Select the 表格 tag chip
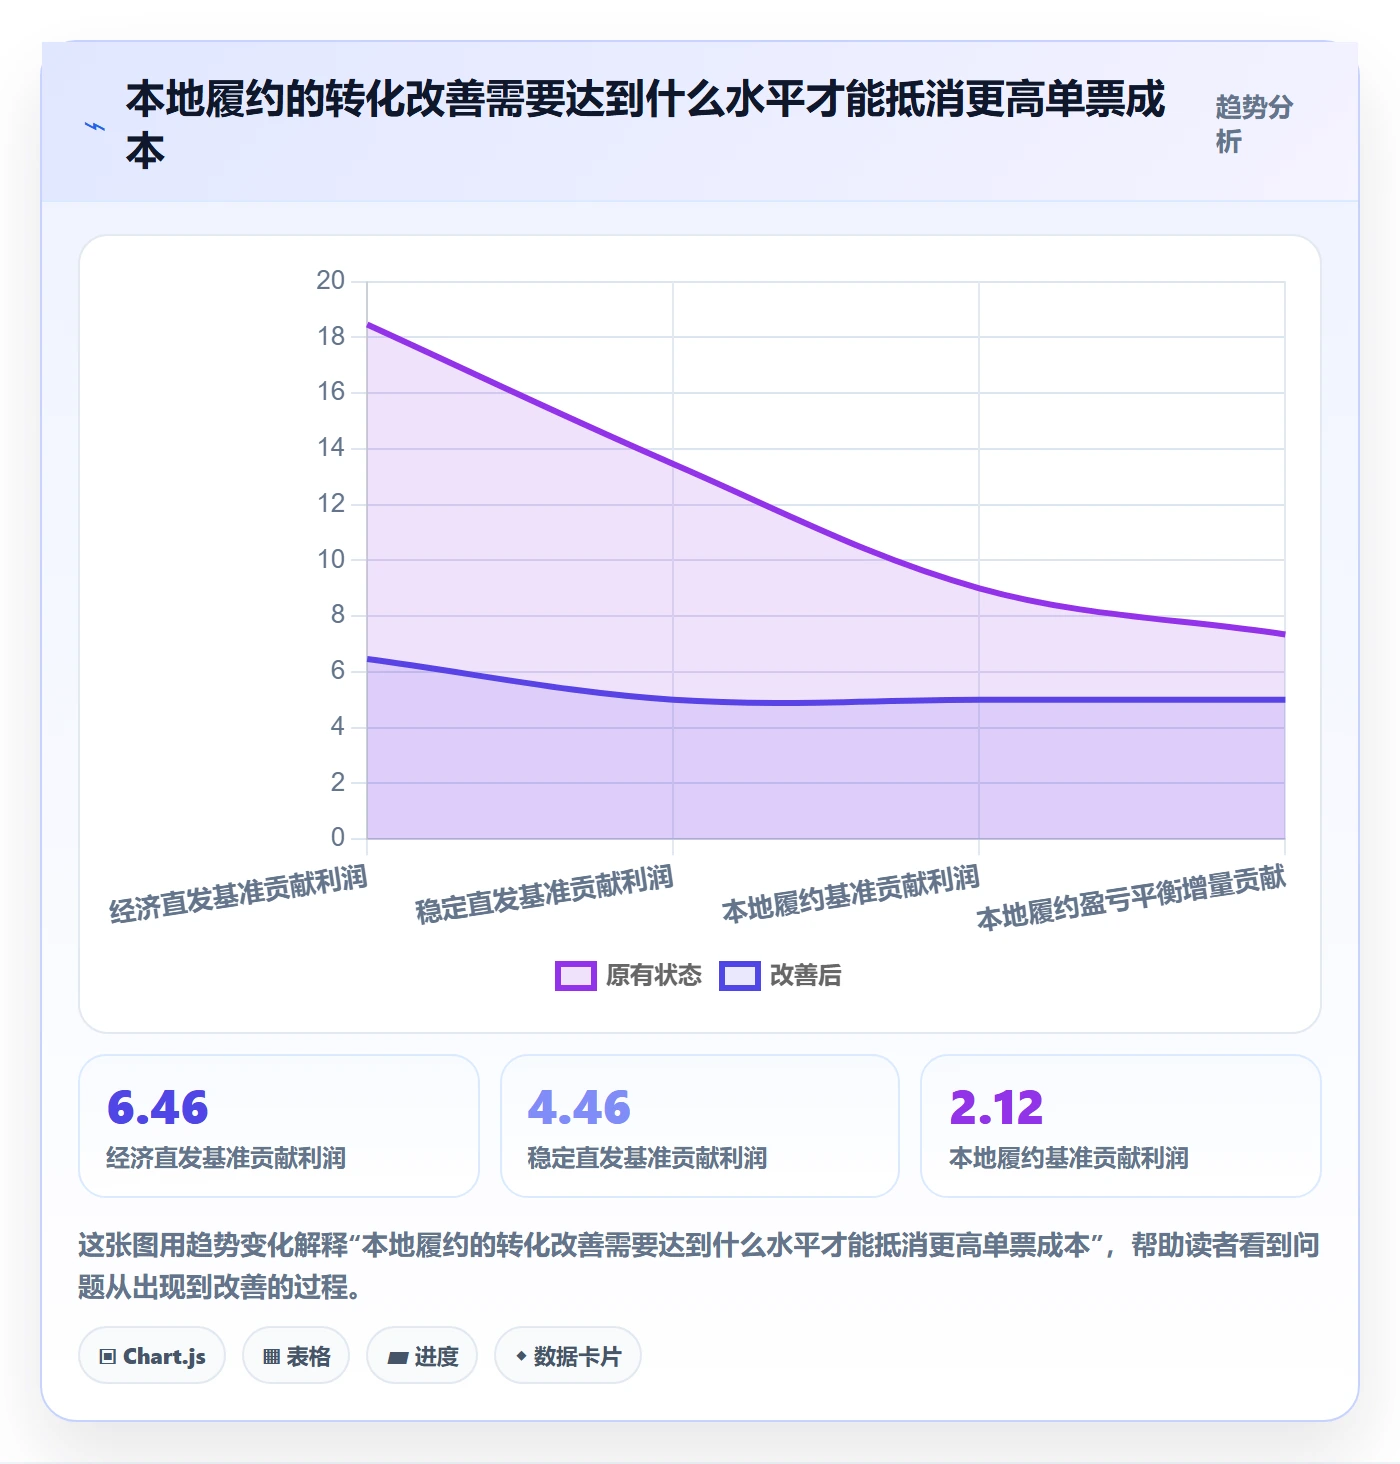The image size is (1400, 1464). pyautogui.click(x=296, y=1356)
